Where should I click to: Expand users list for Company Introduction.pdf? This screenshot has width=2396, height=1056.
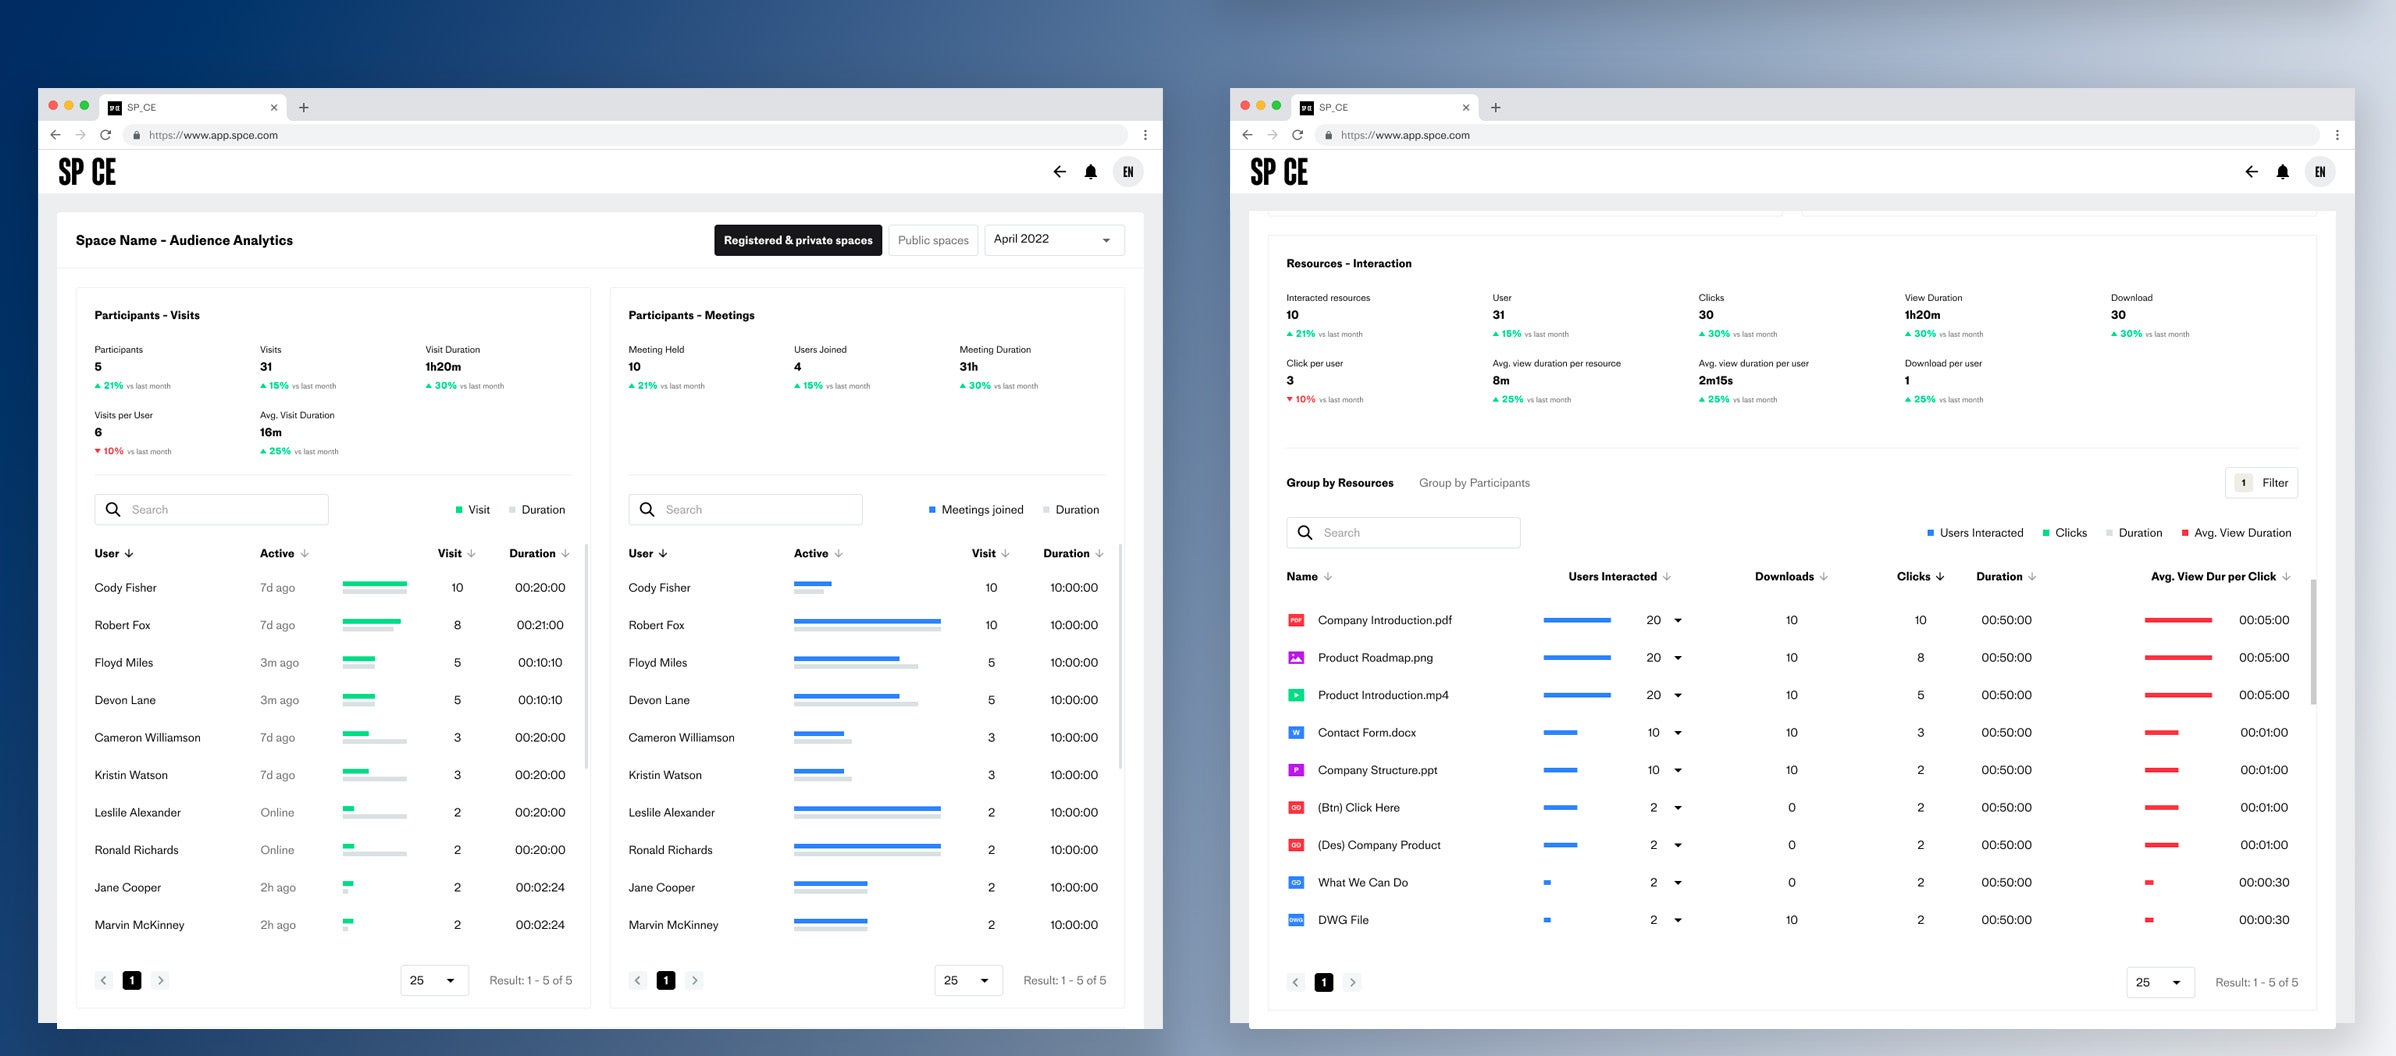[1678, 621]
